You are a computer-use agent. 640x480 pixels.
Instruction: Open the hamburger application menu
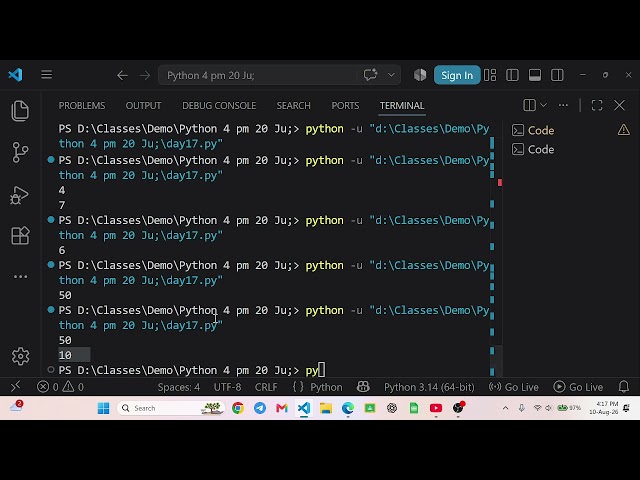click(x=47, y=75)
